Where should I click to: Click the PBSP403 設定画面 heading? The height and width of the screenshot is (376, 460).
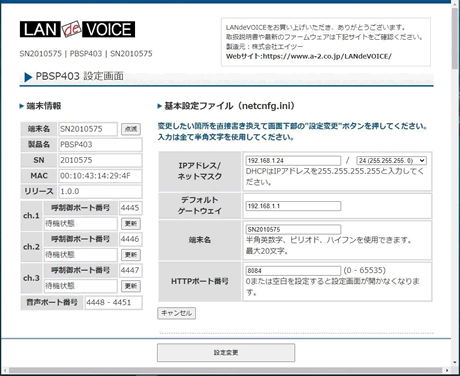pos(79,76)
